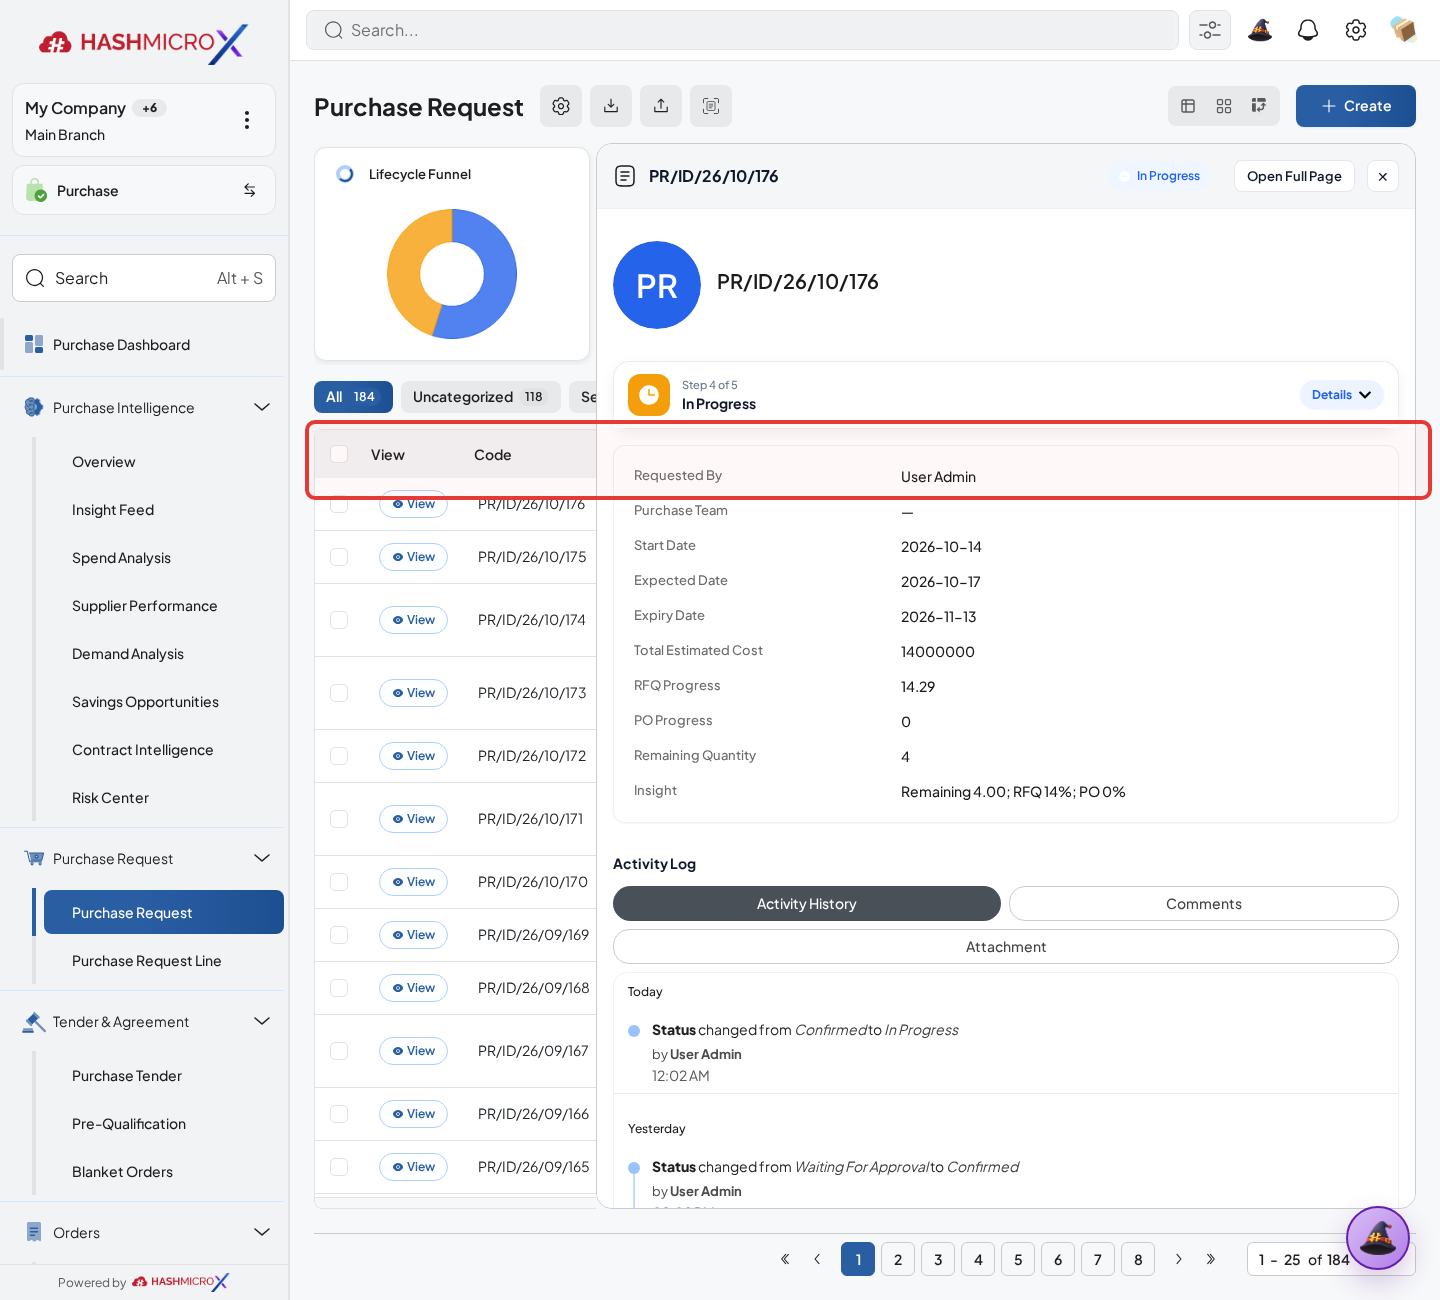Select the Uncategorized 118 tab
1440x1300 pixels.
(480, 397)
